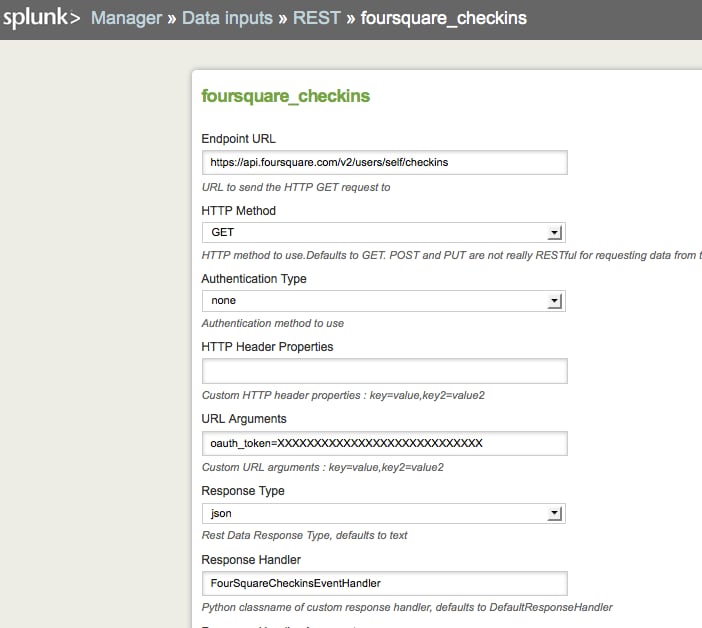Click the HTTP Method label
Viewport: 702px width, 628px height.
[x=238, y=211]
